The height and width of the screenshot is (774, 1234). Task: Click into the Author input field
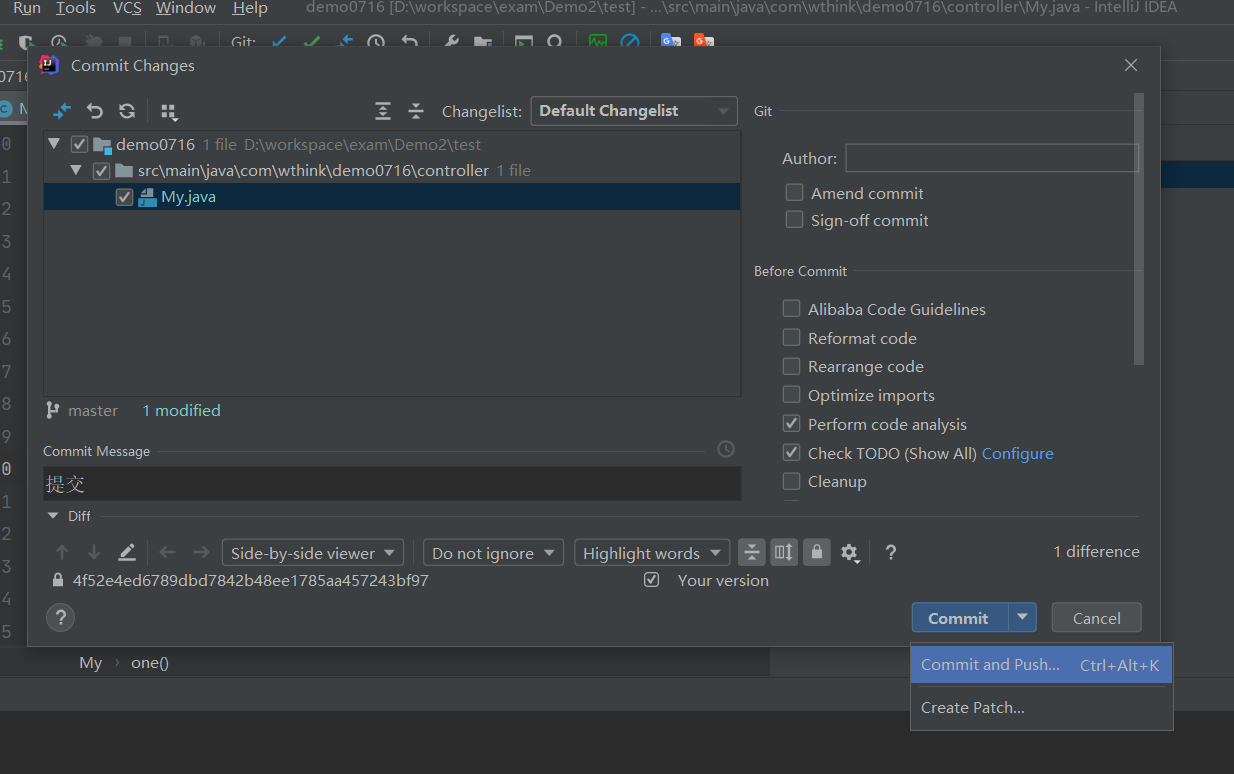click(x=992, y=158)
